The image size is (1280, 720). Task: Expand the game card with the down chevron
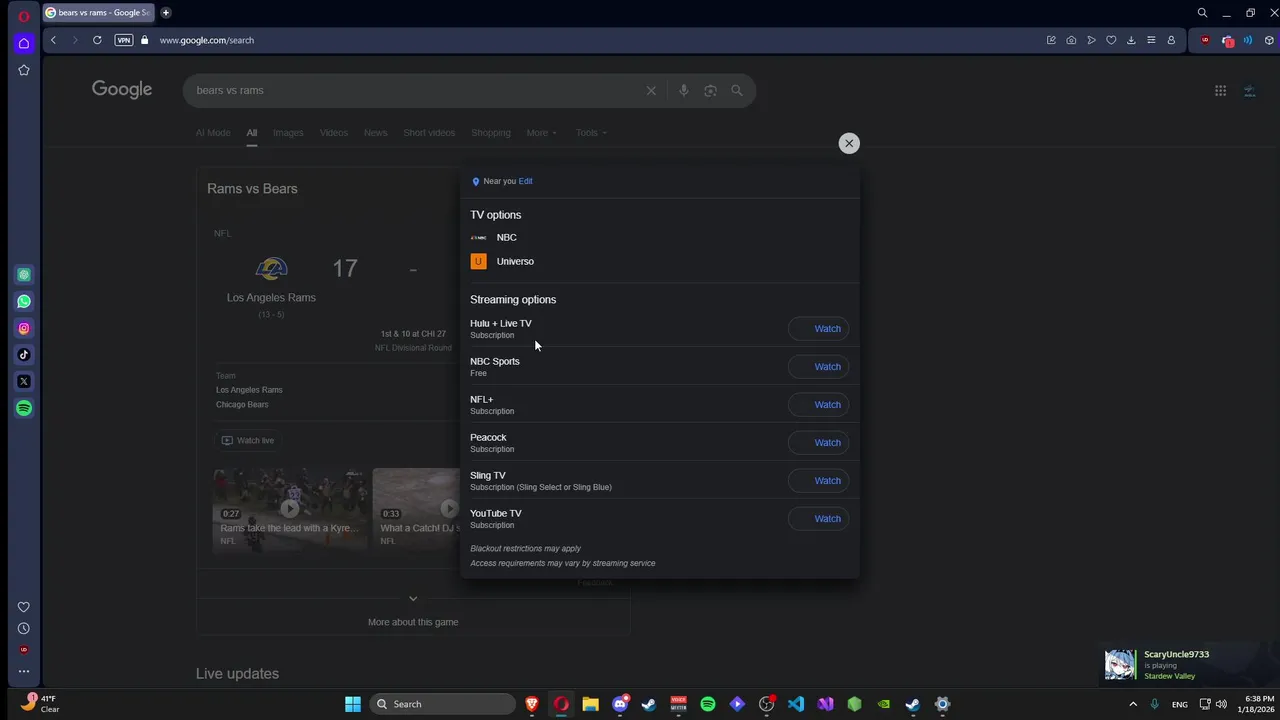pos(413,598)
